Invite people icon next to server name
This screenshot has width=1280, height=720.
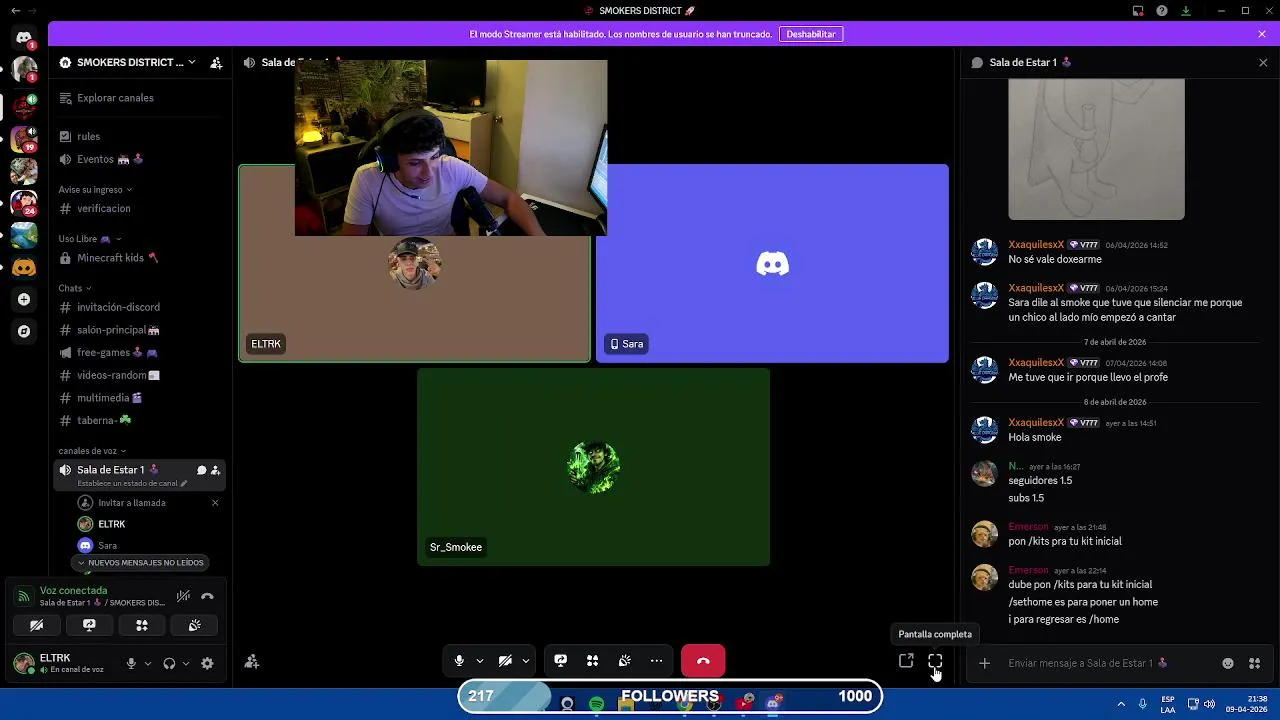point(216,62)
